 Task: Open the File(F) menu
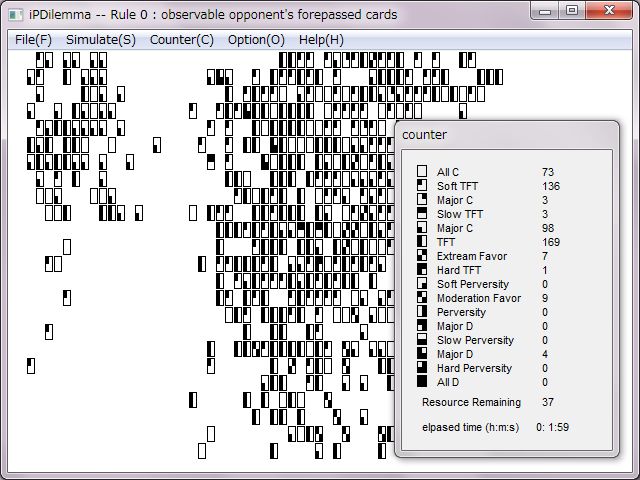tap(33, 40)
